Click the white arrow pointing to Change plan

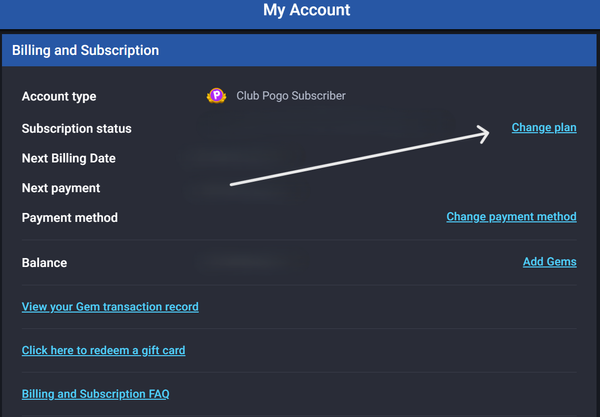(360, 158)
